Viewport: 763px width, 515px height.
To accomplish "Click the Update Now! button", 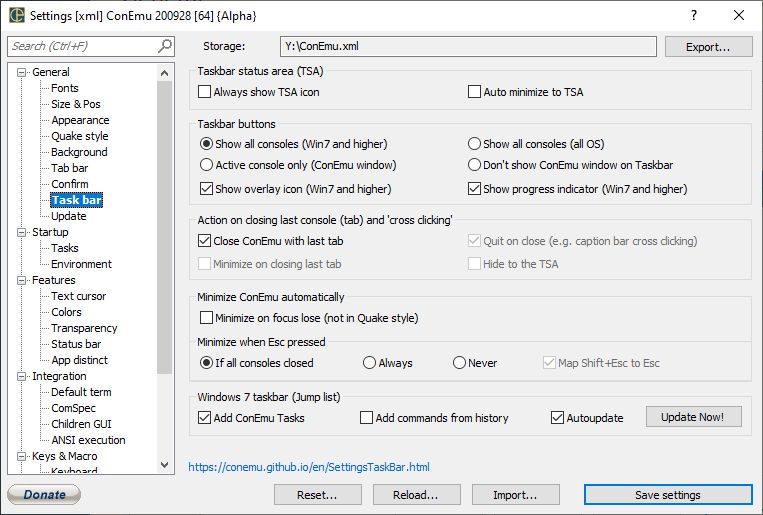I will pos(693,417).
